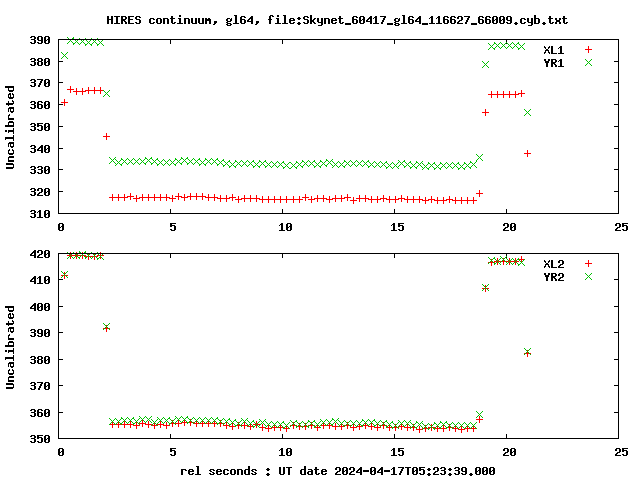640x480 pixels.
Task: Click the isolated YR1 point near value 365
Action: (106, 93)
